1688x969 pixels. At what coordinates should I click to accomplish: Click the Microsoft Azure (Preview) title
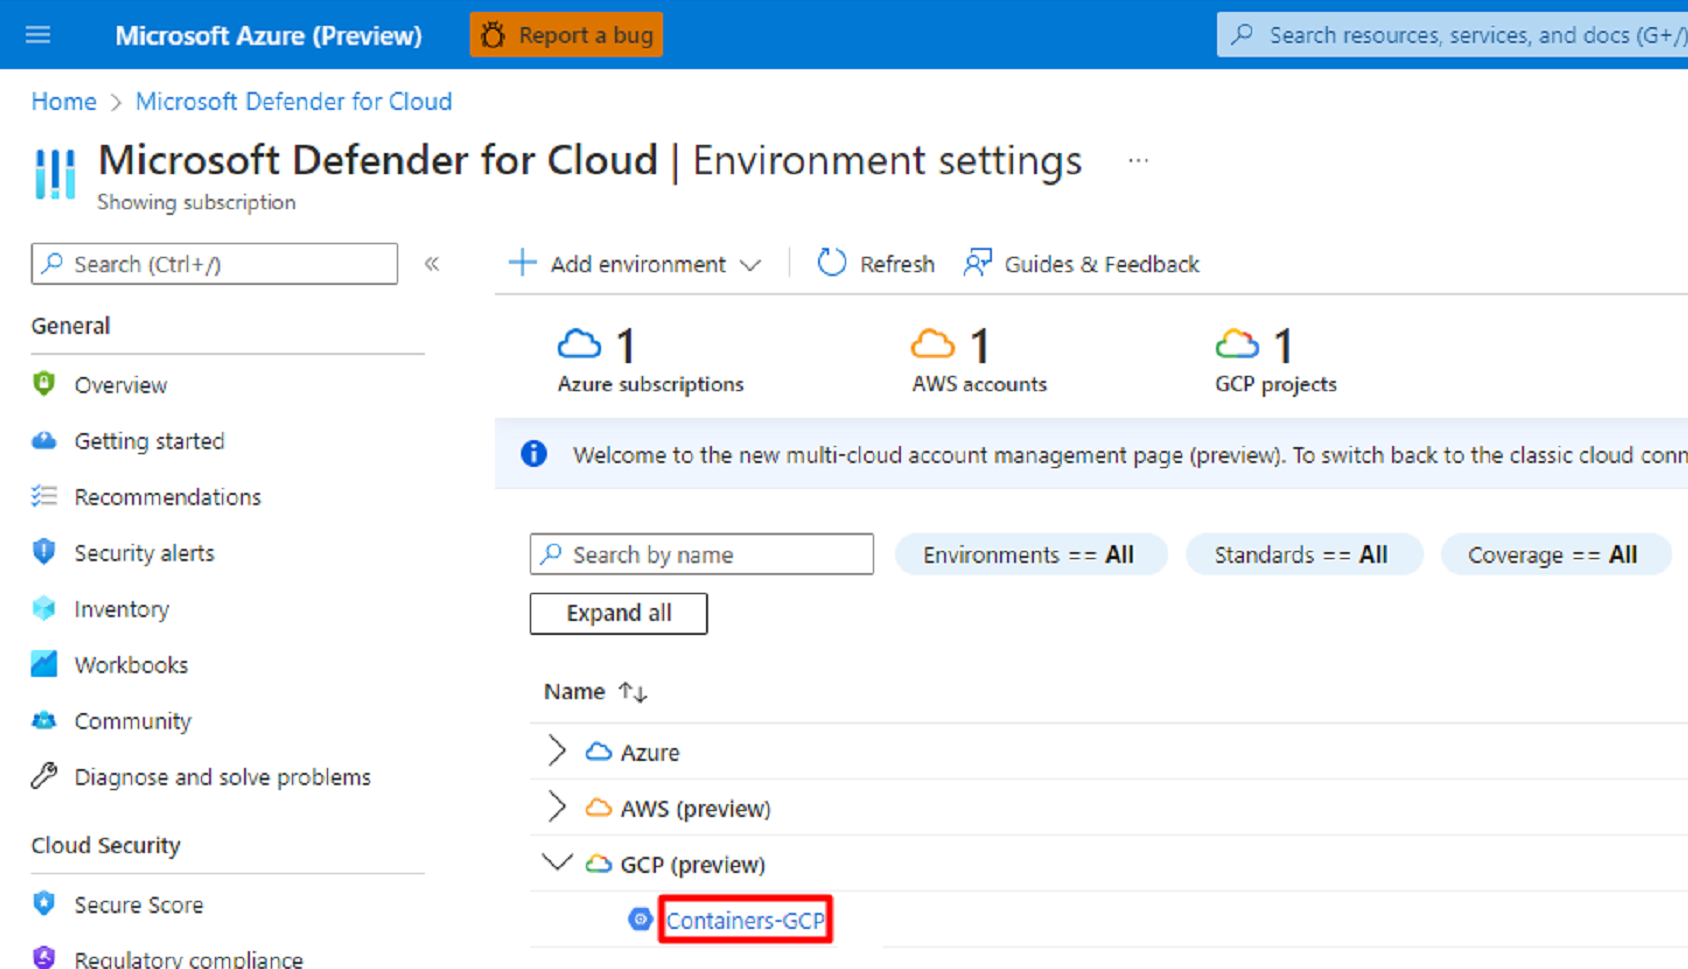coord(268,35)
